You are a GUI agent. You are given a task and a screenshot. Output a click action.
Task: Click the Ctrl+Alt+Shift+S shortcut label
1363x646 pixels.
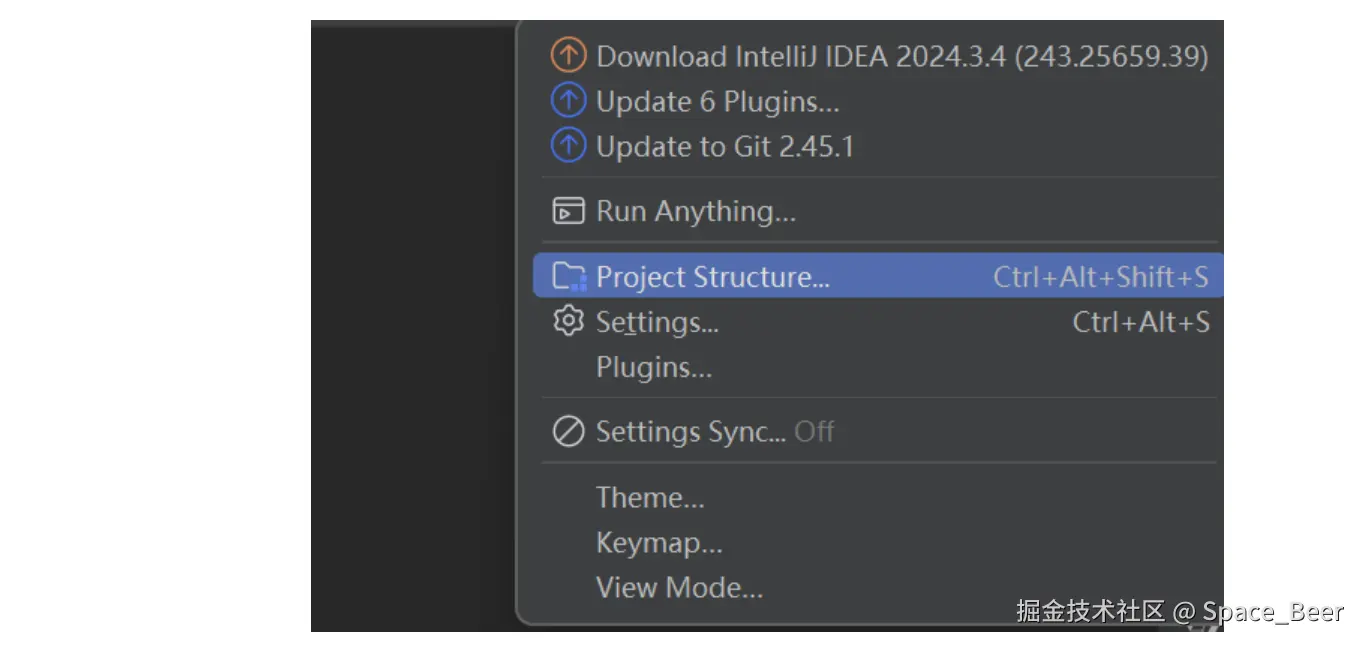coord(1100,277)
